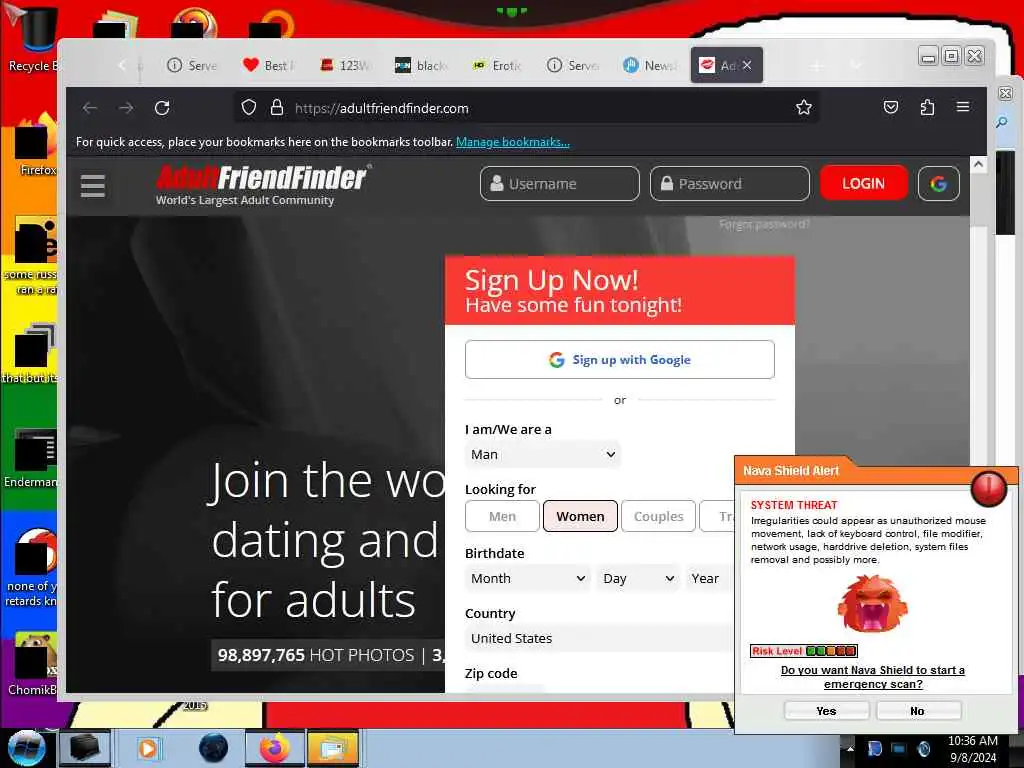Open the Windows Media Player taskbar icon
1024x768 pixels.
149,748
